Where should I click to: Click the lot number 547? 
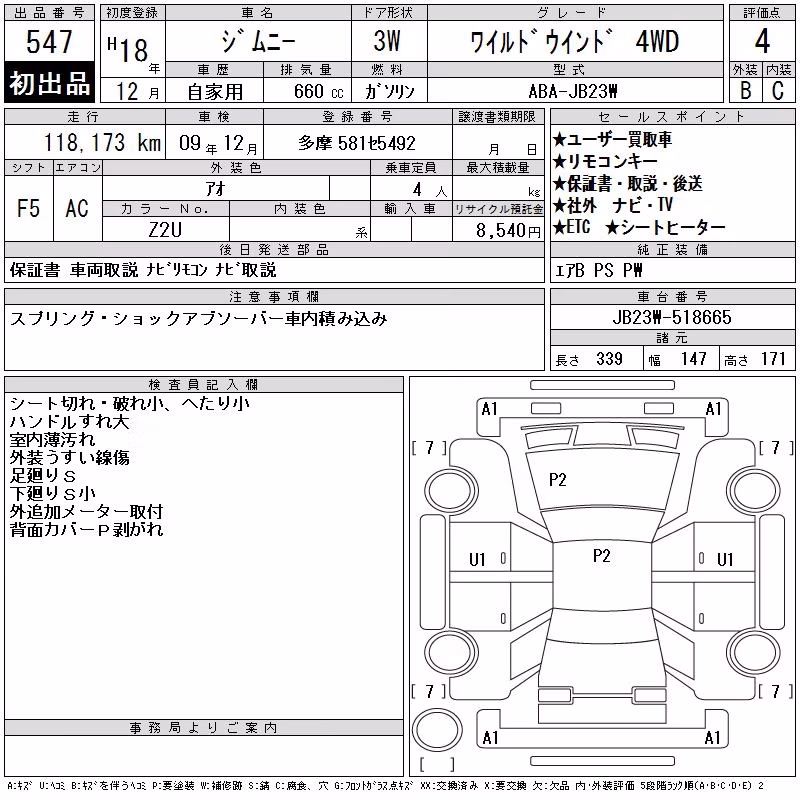[49, 41]
